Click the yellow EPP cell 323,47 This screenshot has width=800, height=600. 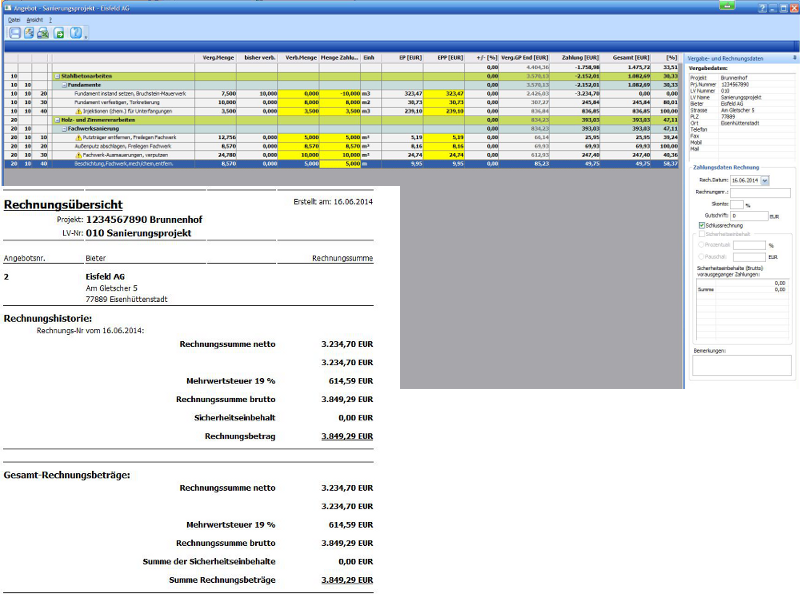click(x=444, y=94)
